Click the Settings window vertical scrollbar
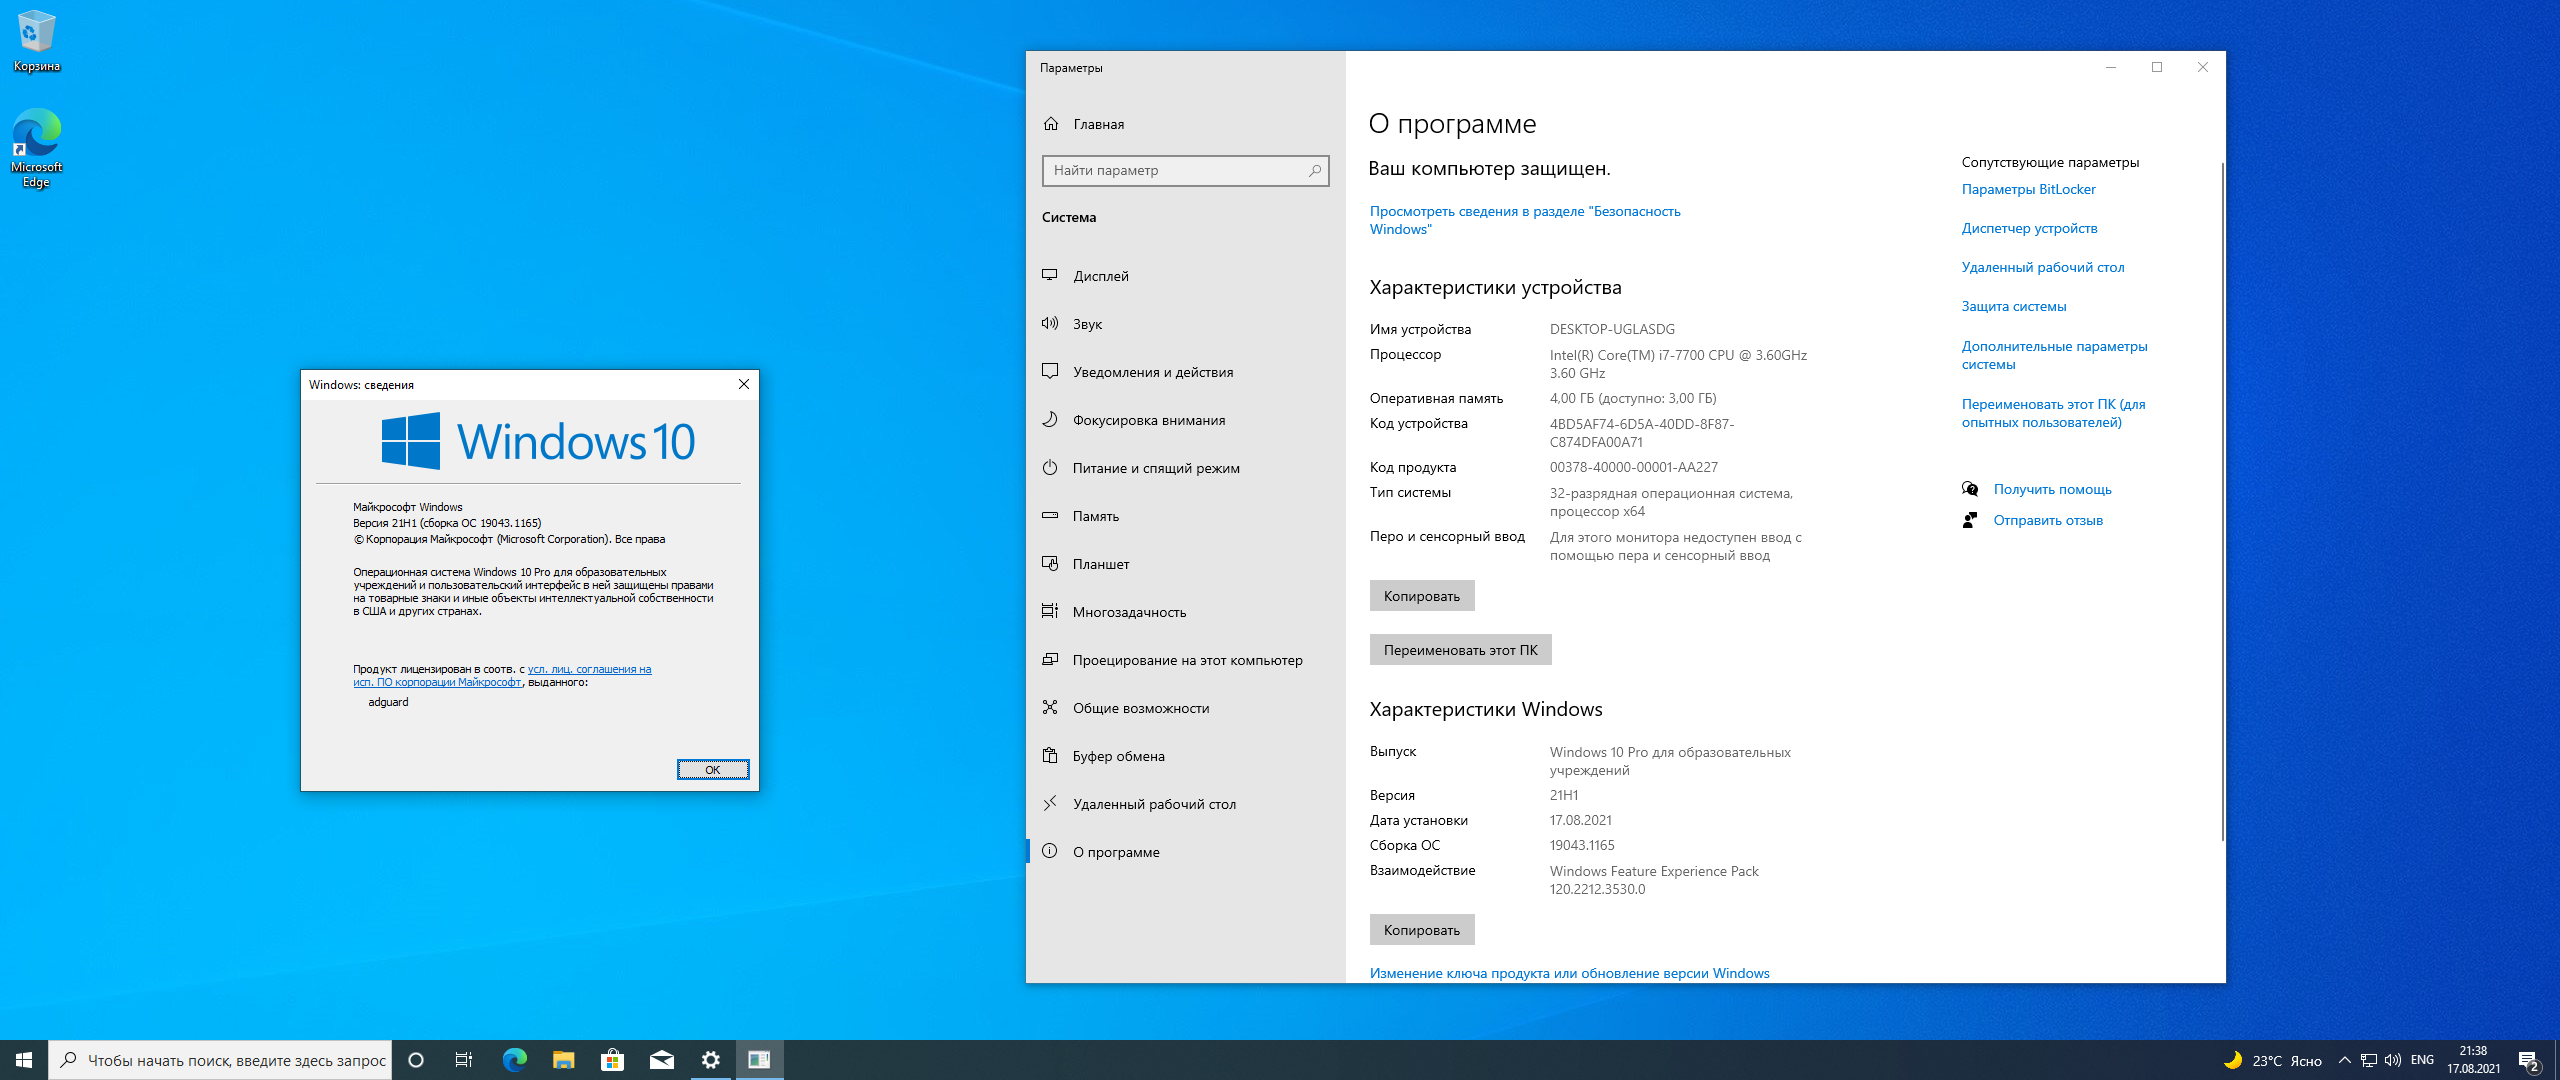This screenshot has height=1080, width=2560. point(2222,500)
